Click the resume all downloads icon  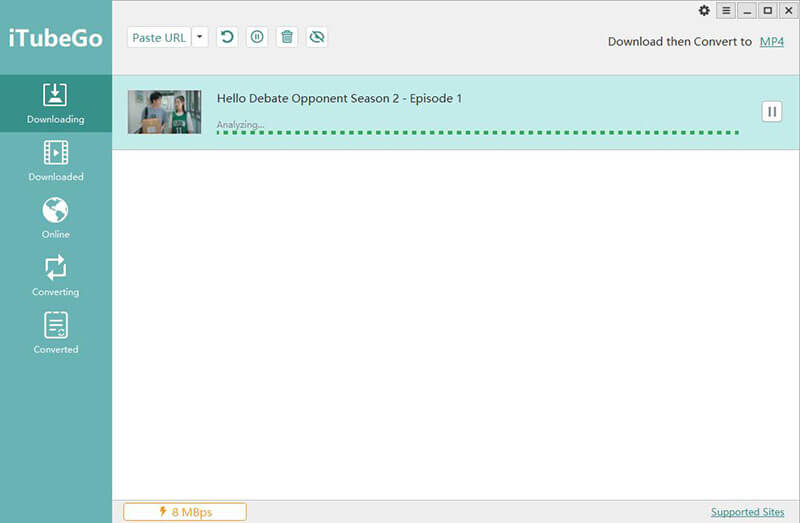coord(227,37)
